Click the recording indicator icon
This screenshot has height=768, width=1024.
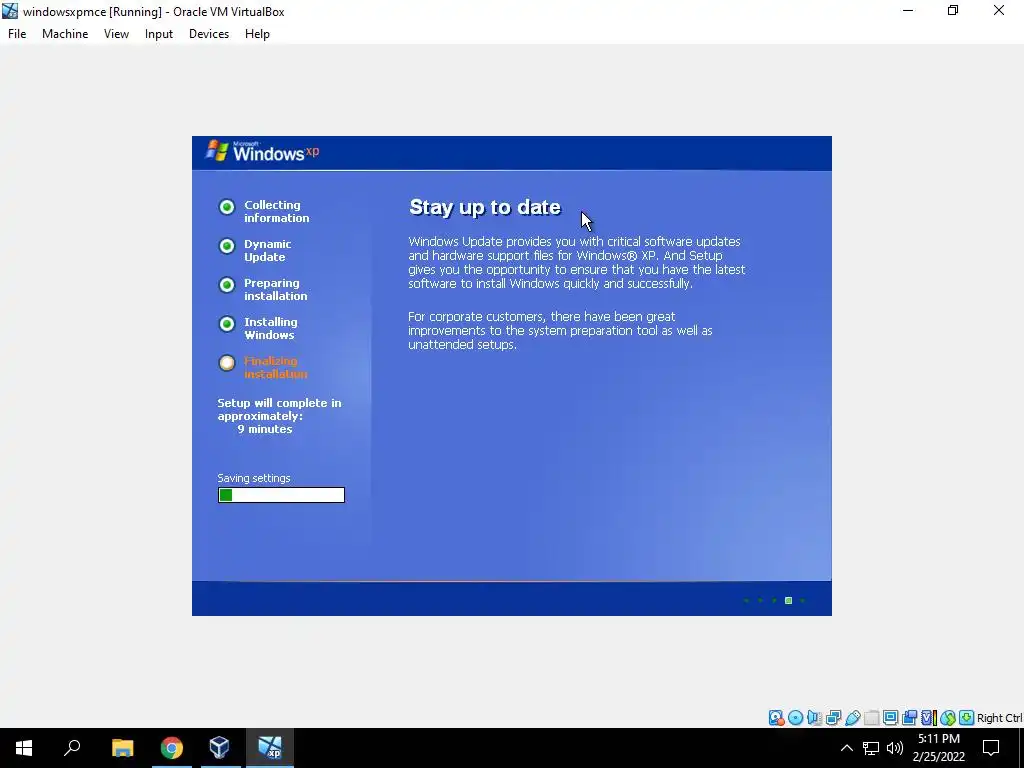coord(909,718)
